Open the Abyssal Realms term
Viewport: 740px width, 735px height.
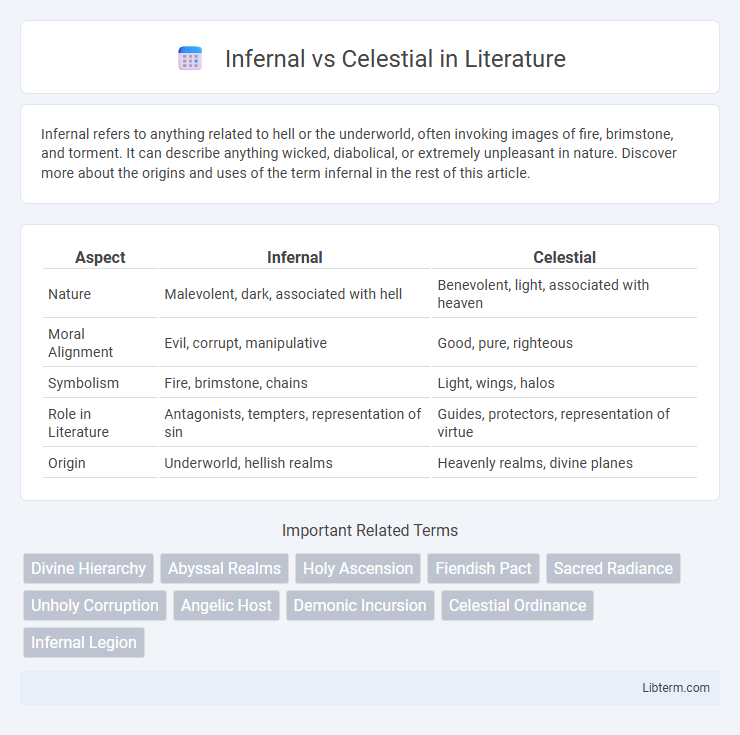tap(225, 568)
